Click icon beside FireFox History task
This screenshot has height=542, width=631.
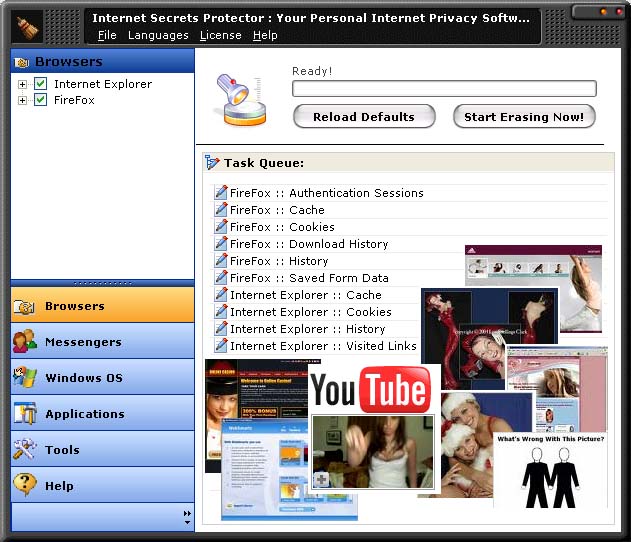[x=221, y=261]
